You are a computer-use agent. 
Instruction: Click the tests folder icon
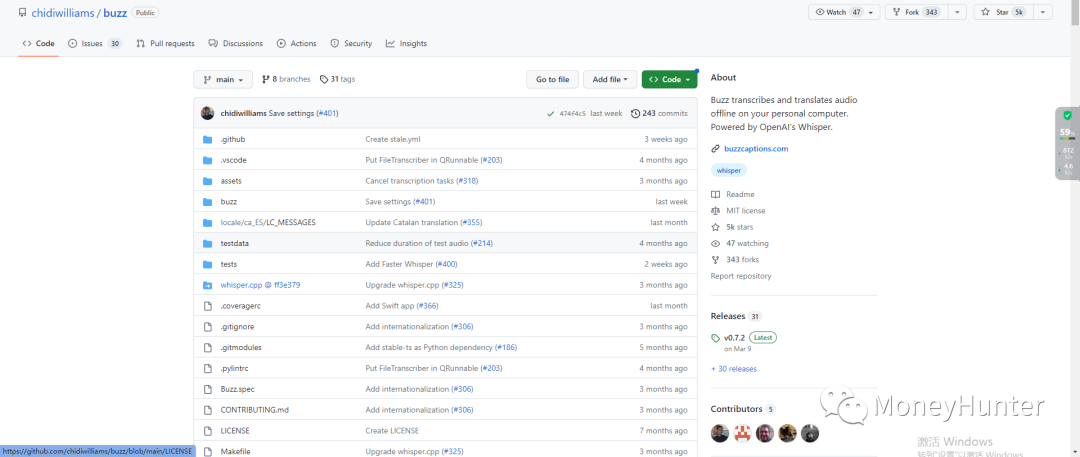click(207, 264)
